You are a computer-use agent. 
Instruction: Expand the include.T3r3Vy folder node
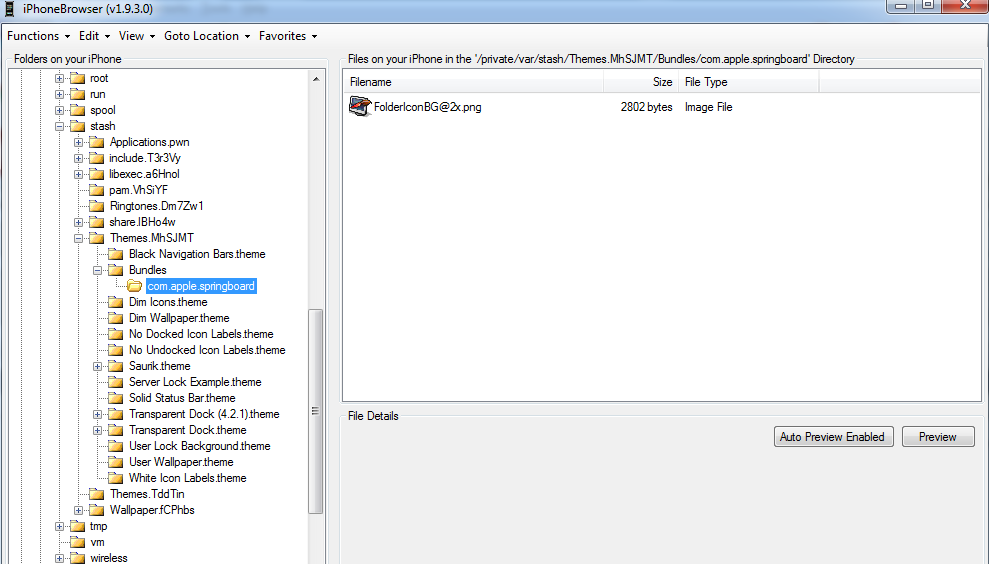click(78, 158)
